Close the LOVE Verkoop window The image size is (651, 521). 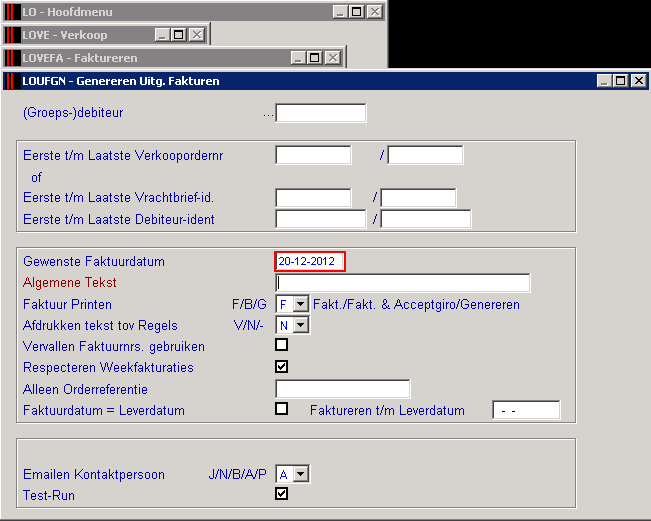tap(197, 34)
